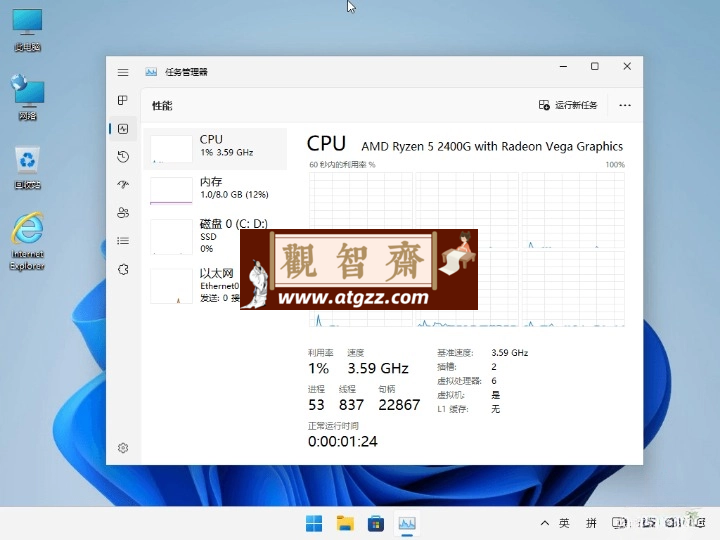
Task: Open the three-dot more options menu
Action: (x=624, y=105)
